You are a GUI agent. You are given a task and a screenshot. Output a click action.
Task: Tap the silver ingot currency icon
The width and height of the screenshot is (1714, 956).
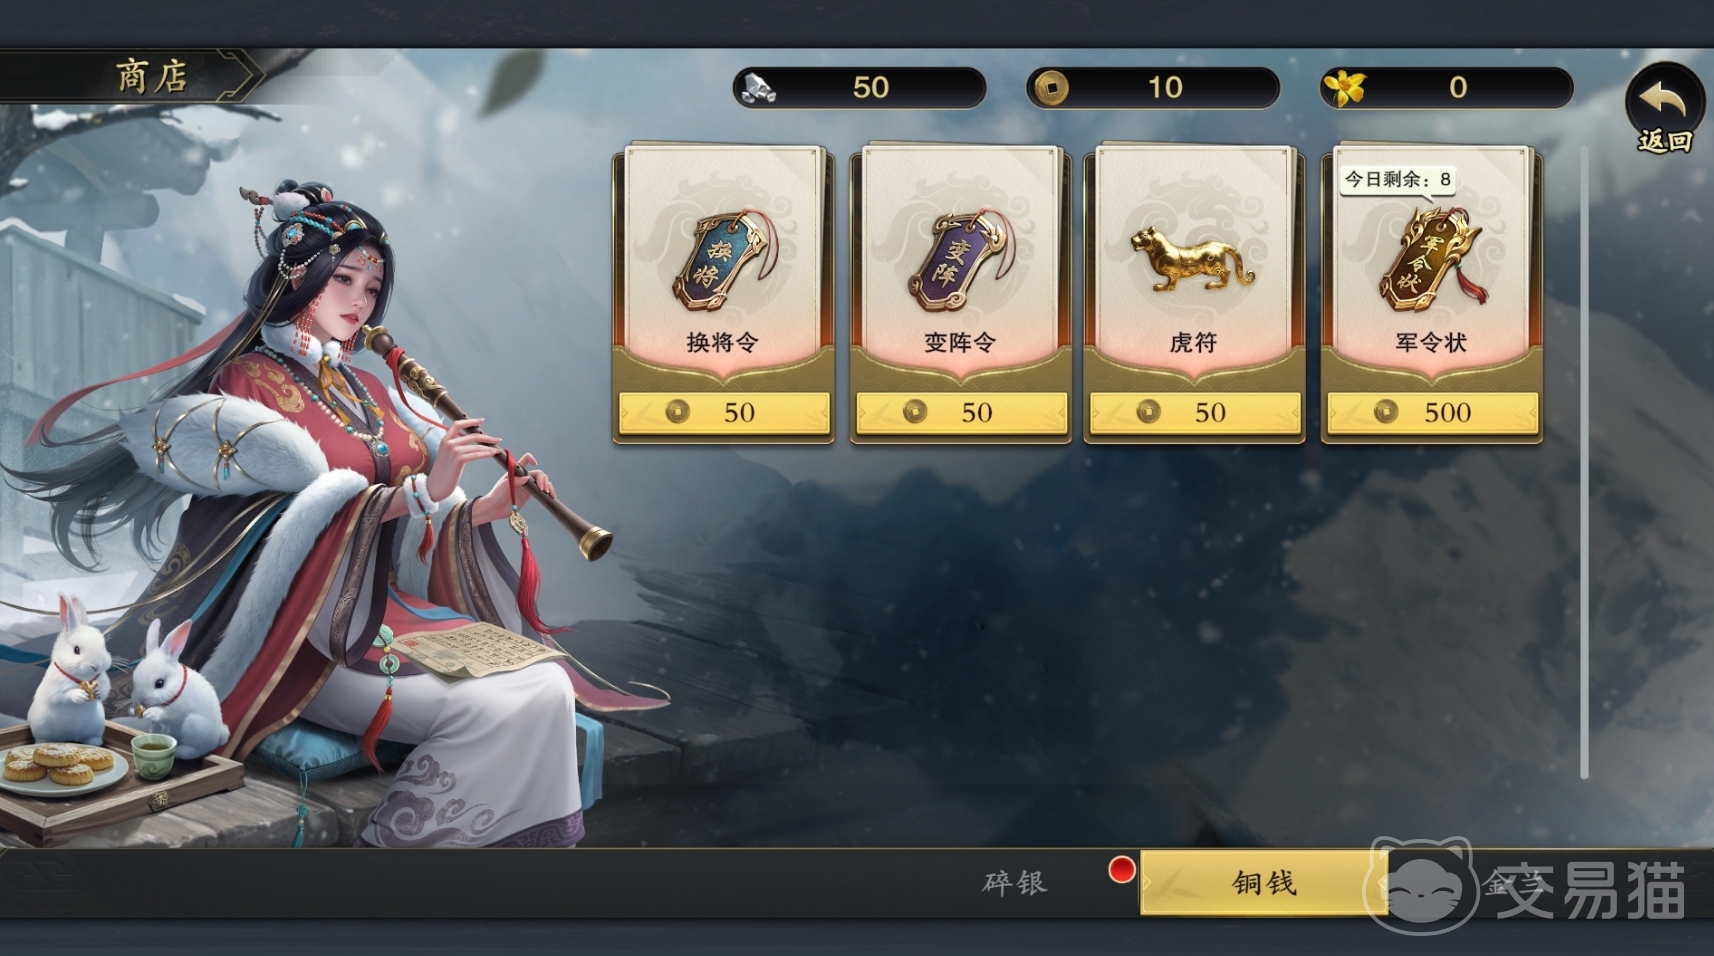pos(757,88)
